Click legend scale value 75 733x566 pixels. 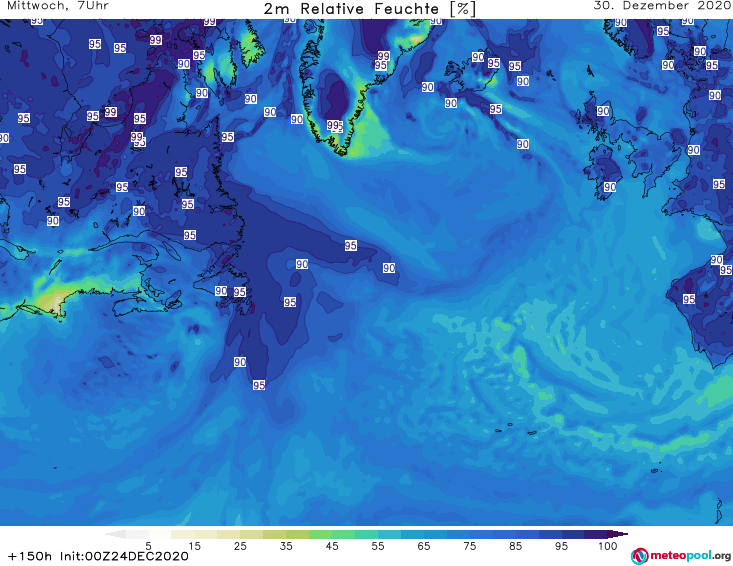(470, 546)
